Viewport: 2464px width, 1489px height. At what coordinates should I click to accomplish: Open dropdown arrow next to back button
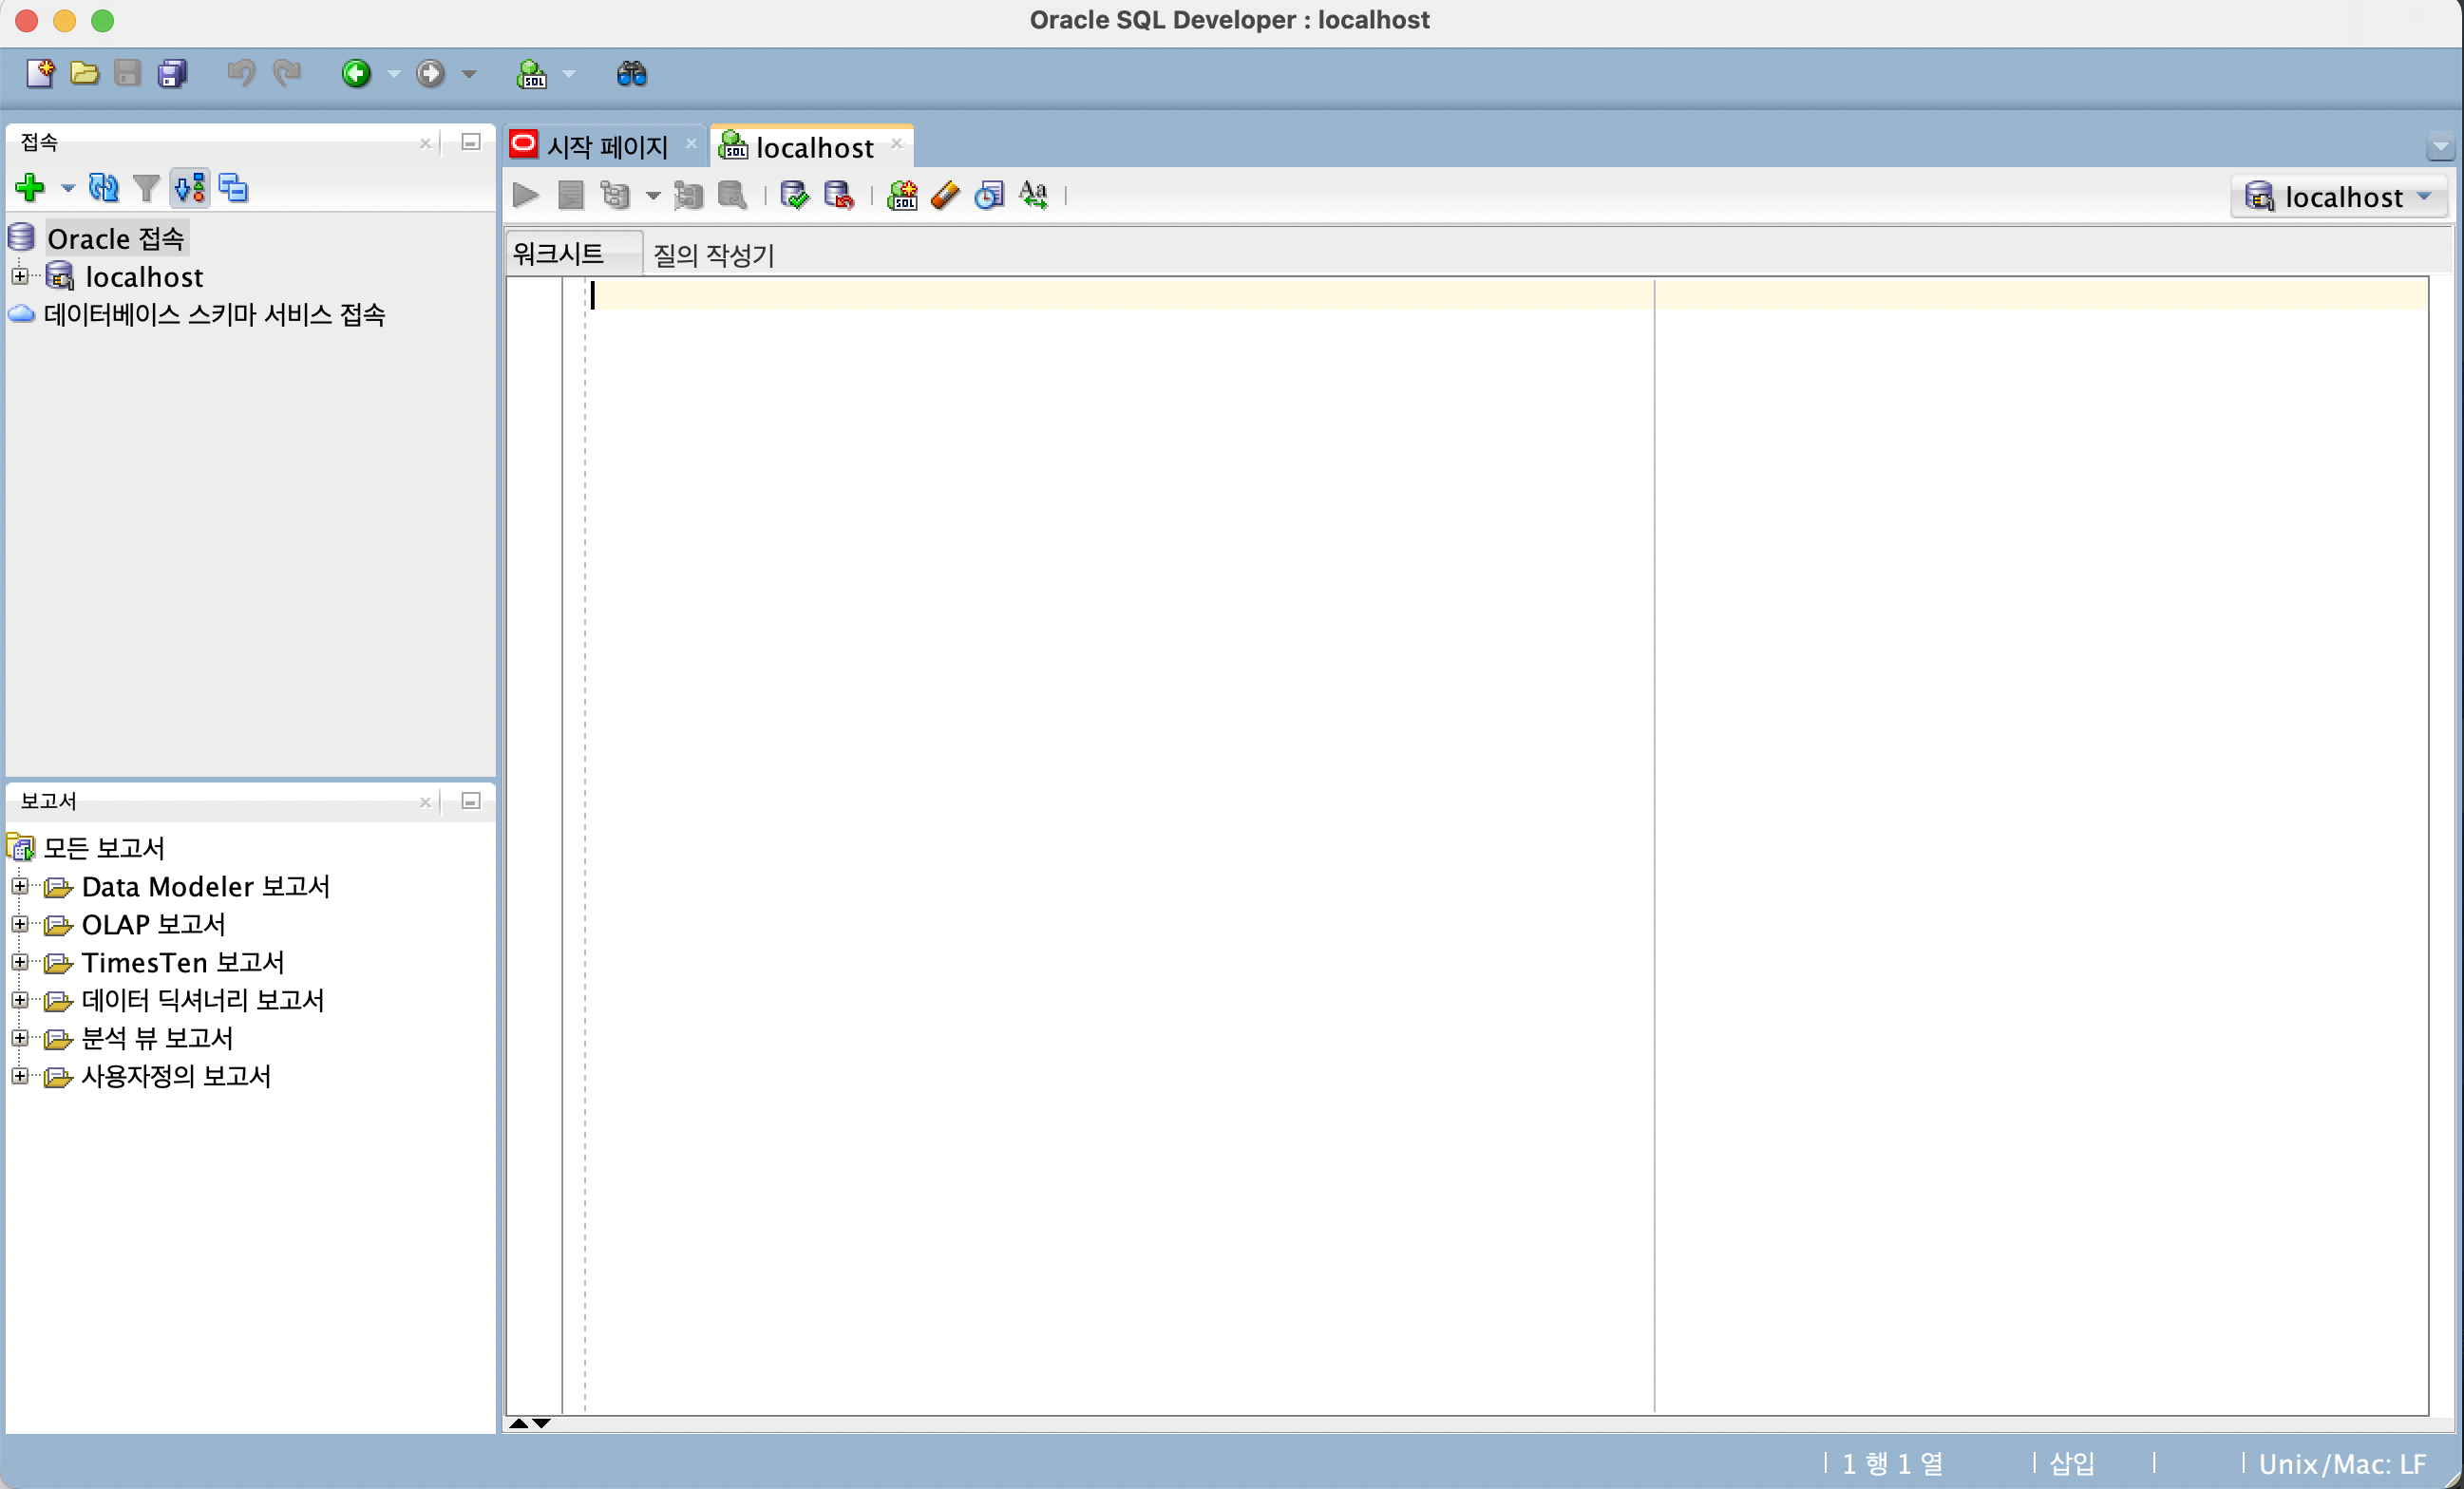[393, 74]
